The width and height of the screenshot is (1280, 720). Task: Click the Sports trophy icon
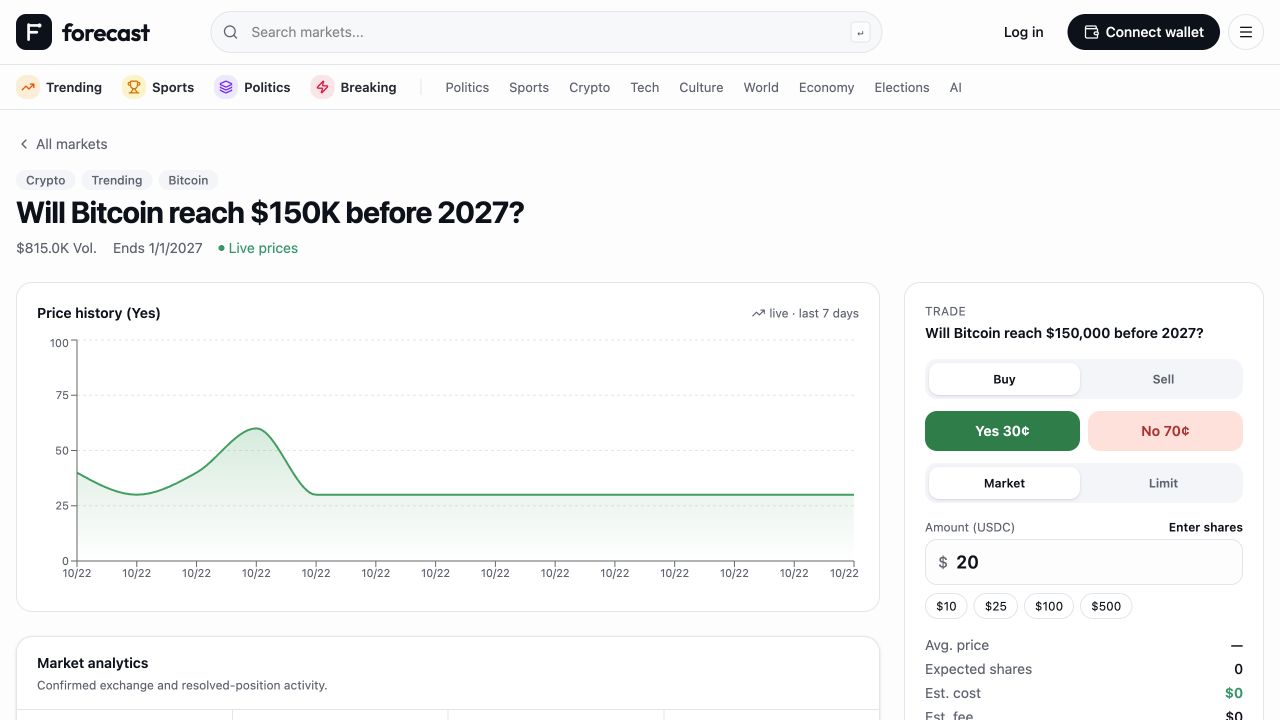point(134,87)
